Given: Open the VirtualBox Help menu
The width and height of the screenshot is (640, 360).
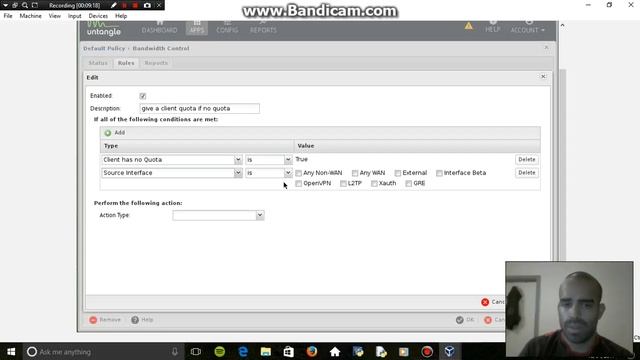Looking at the screenshot, I should tap(121, 16).
